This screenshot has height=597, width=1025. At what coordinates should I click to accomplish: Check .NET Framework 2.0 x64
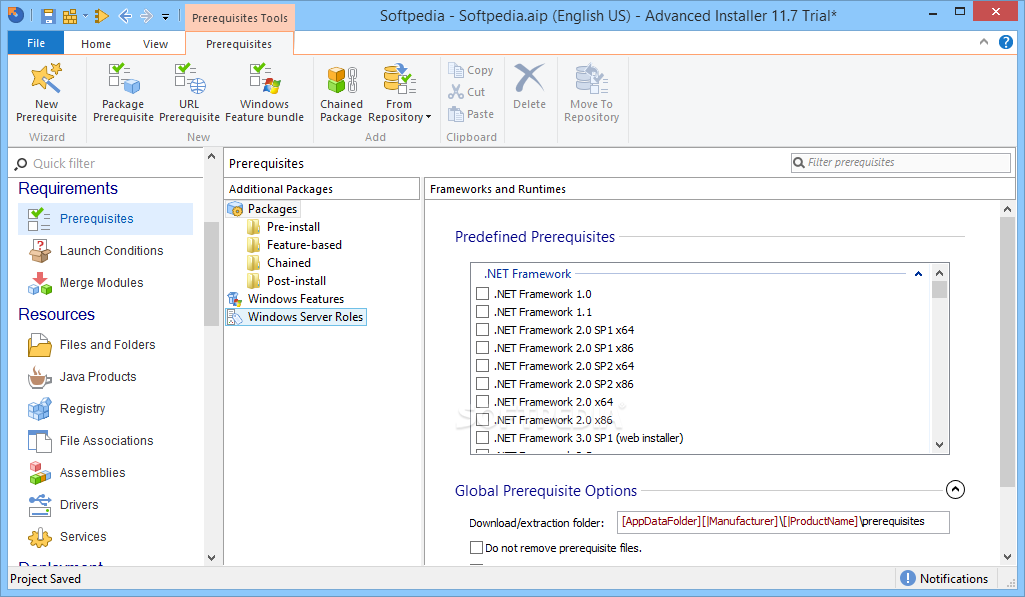482,401
